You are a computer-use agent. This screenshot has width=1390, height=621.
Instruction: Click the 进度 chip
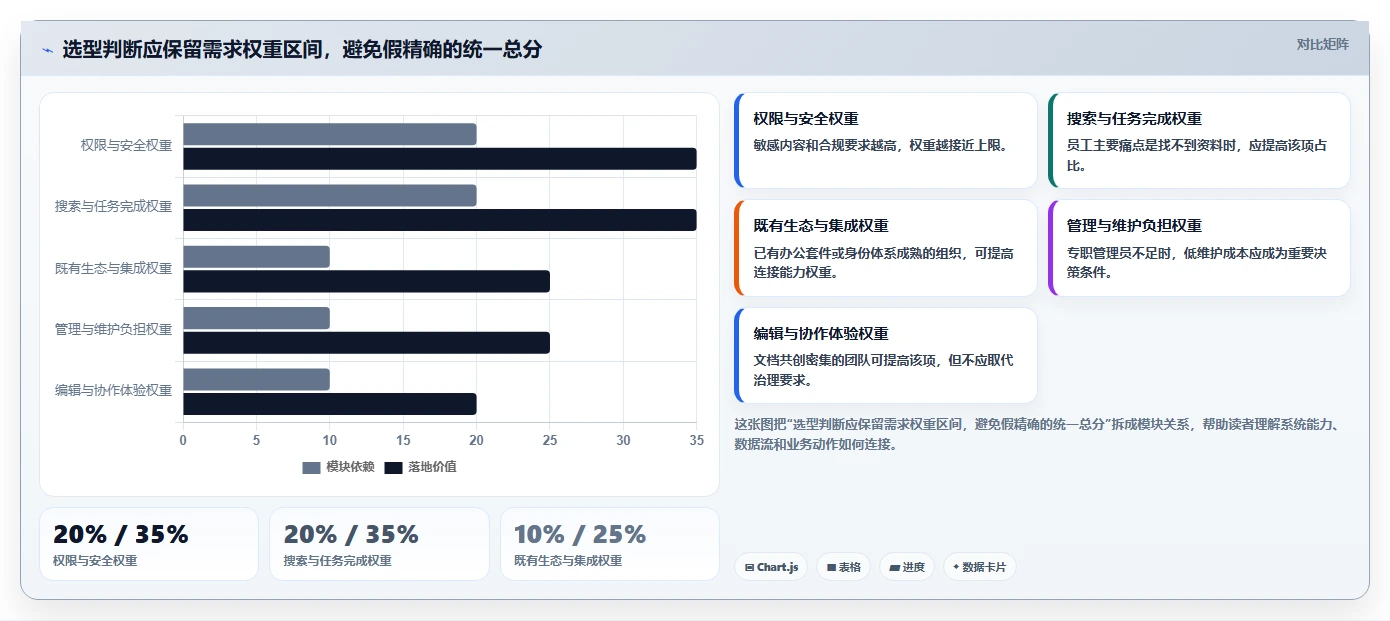click(907, 567)
